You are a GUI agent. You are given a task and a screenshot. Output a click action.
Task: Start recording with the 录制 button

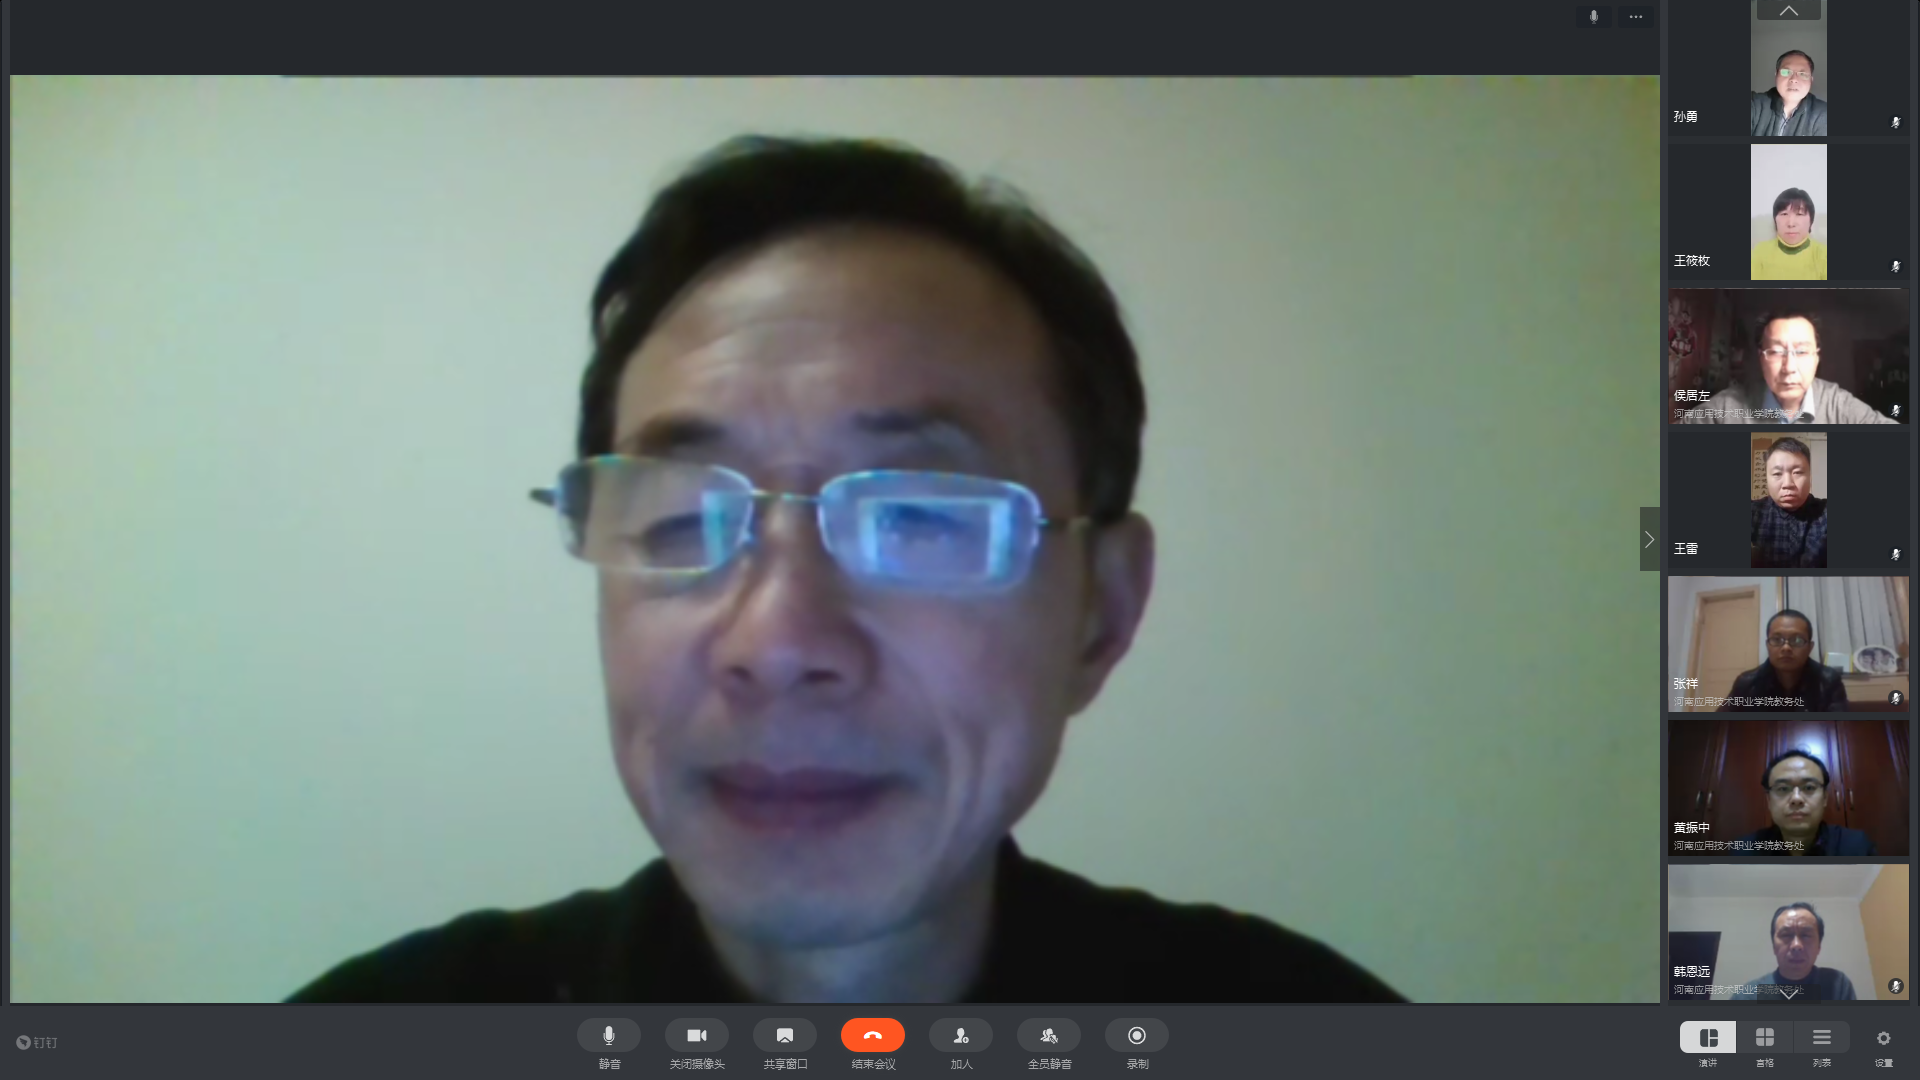(1137, 1035)
